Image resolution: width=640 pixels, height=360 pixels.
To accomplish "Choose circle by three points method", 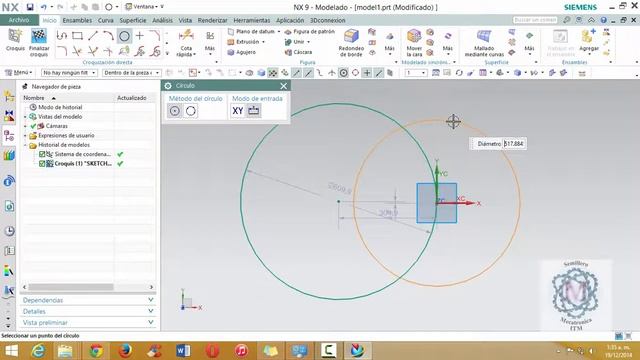I will [x=191, y=111].
